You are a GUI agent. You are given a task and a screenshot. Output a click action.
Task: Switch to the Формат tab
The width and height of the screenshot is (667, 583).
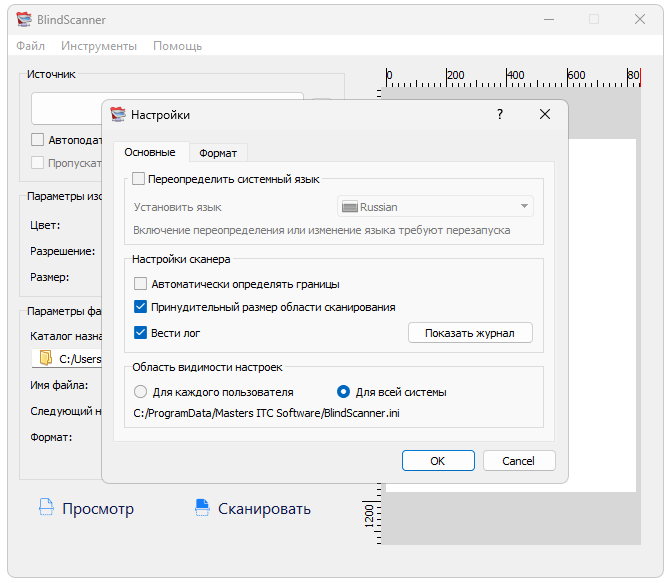click(x=218, y=153)
